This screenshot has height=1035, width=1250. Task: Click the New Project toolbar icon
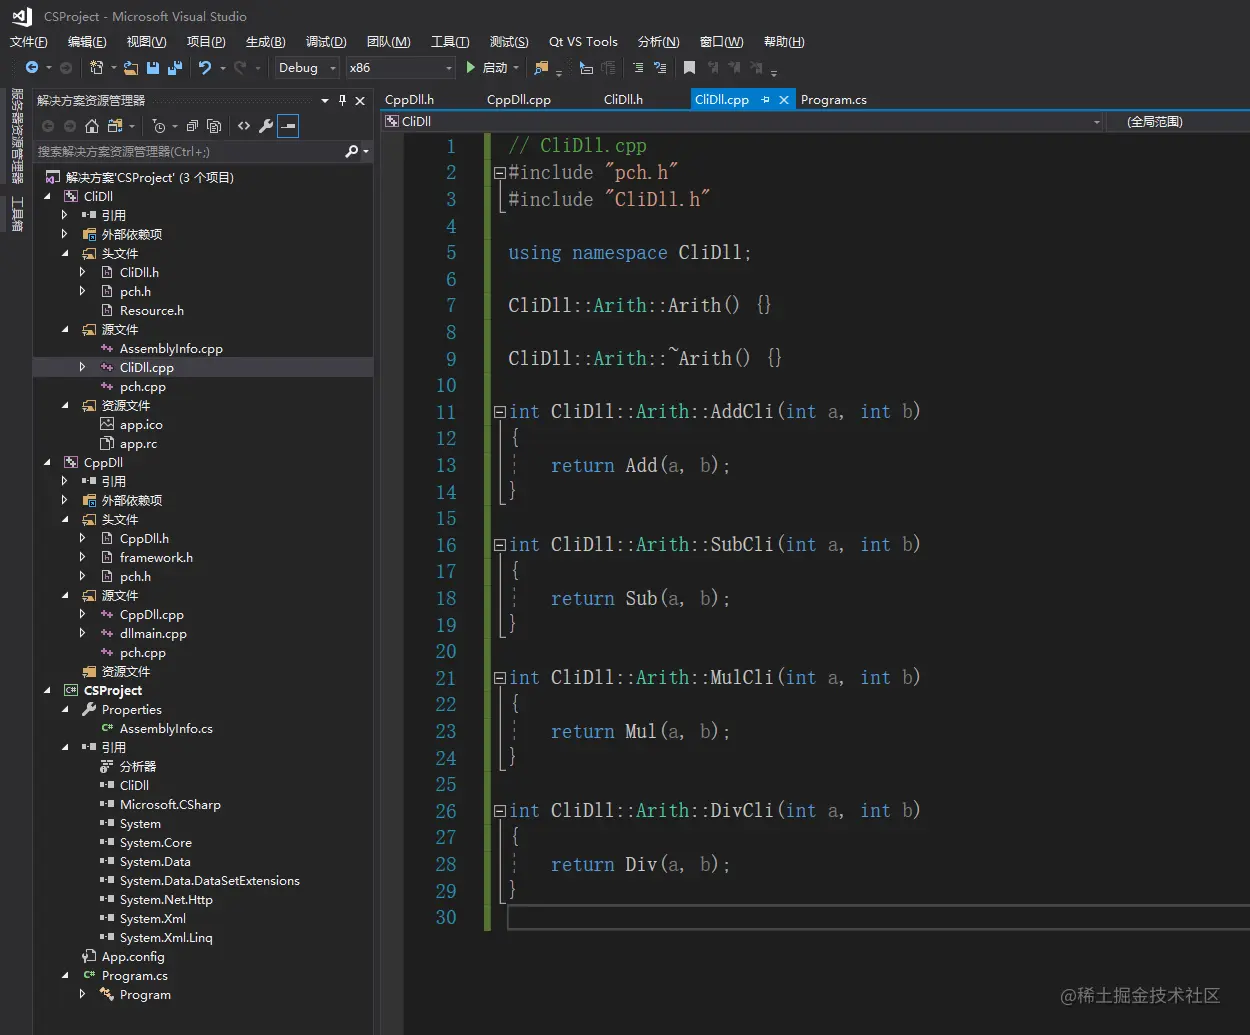[x=97, y=68]
